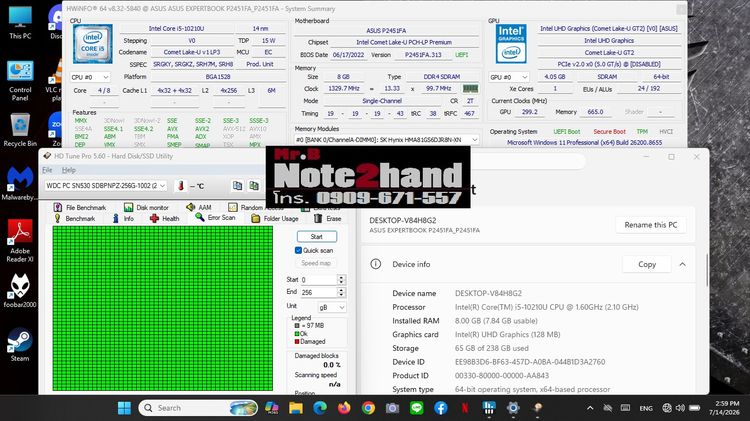Open the Health tab
Viewport: 750px width, 421px height.
tap(164, 219)
